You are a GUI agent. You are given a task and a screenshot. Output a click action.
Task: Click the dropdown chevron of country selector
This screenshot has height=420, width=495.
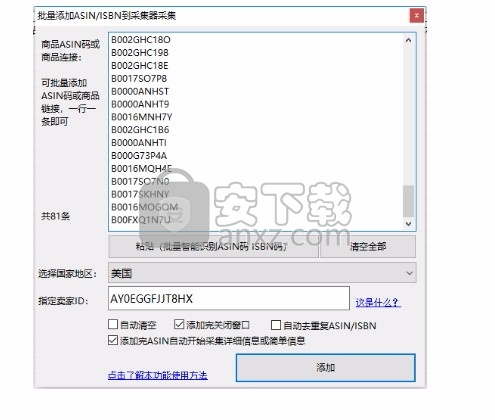point(409,273)
